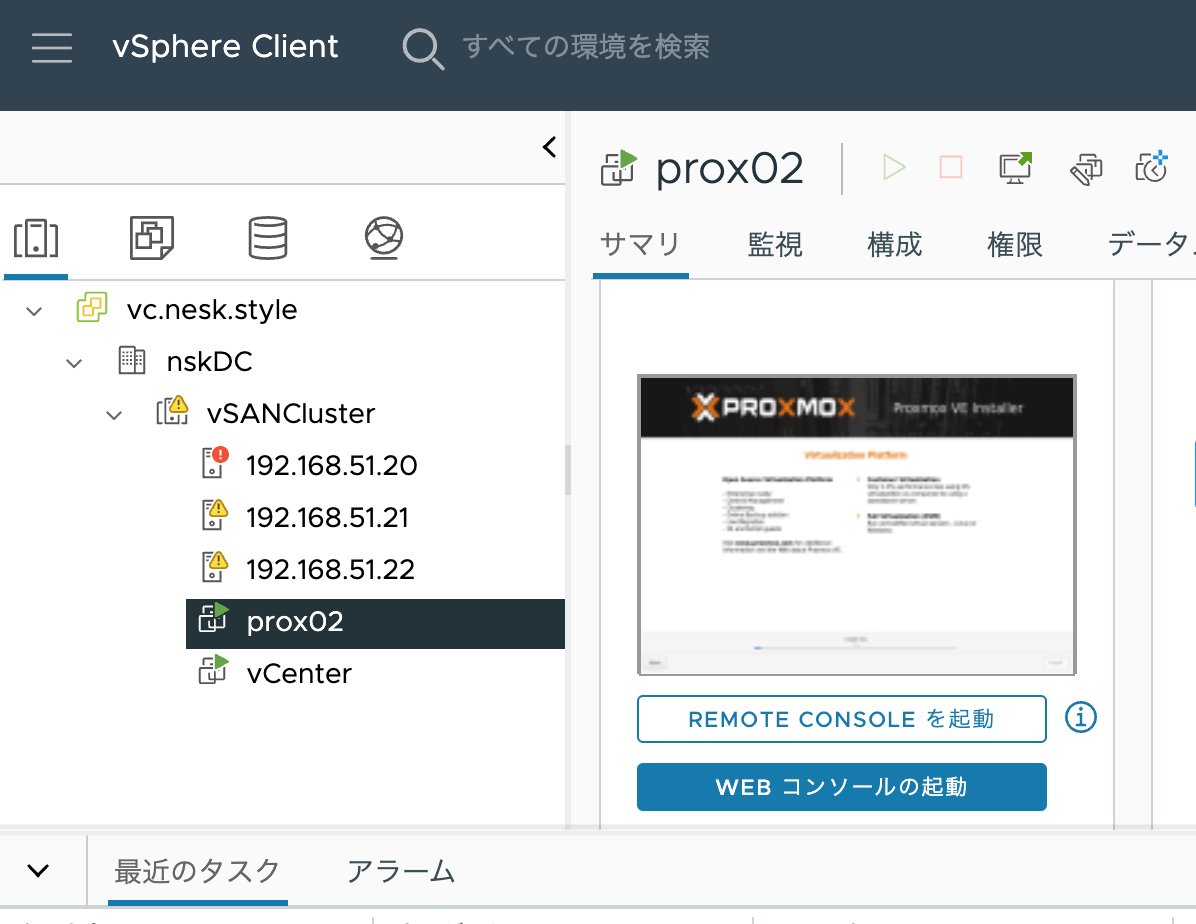Open the 最近のタスク tab
The width and height of the screenshot is (1196, 924).
pyautogui.click(x=198, y=871)
